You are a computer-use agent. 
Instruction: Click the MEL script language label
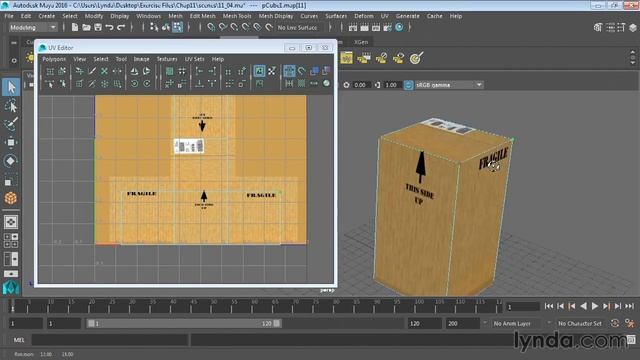point(19,340)
